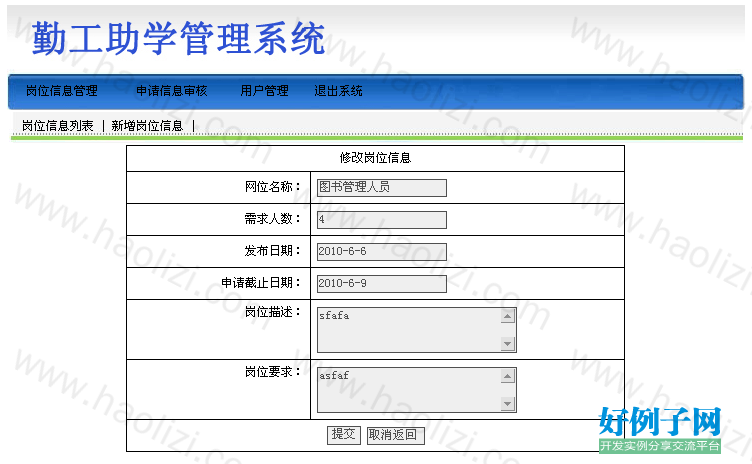The height and width of the screenshot is (464, 752).
Task: Click the 修改岗位信息 form heading
Action: click(x=375, y=158)
